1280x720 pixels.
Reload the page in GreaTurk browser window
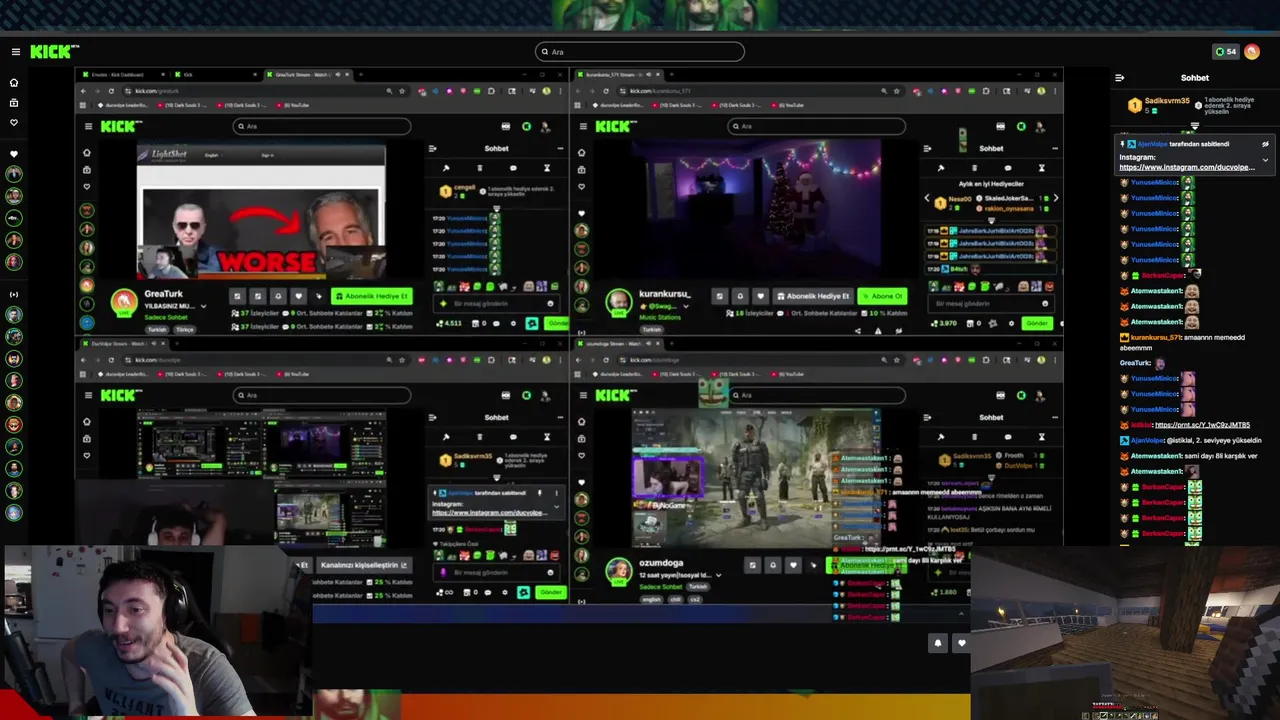[x=111, y=91]
